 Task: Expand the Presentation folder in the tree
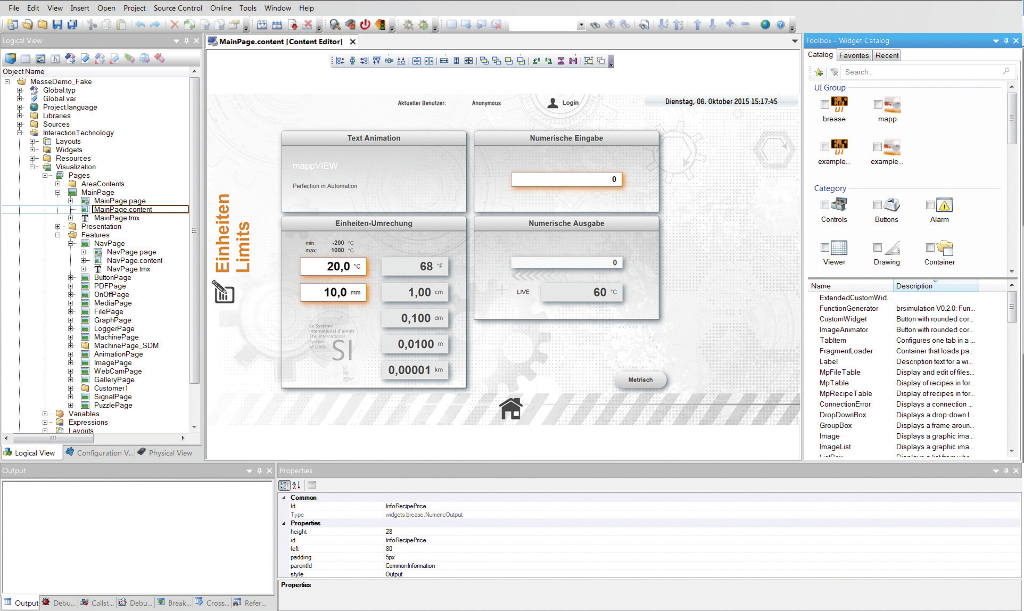(x=58, y=227)
